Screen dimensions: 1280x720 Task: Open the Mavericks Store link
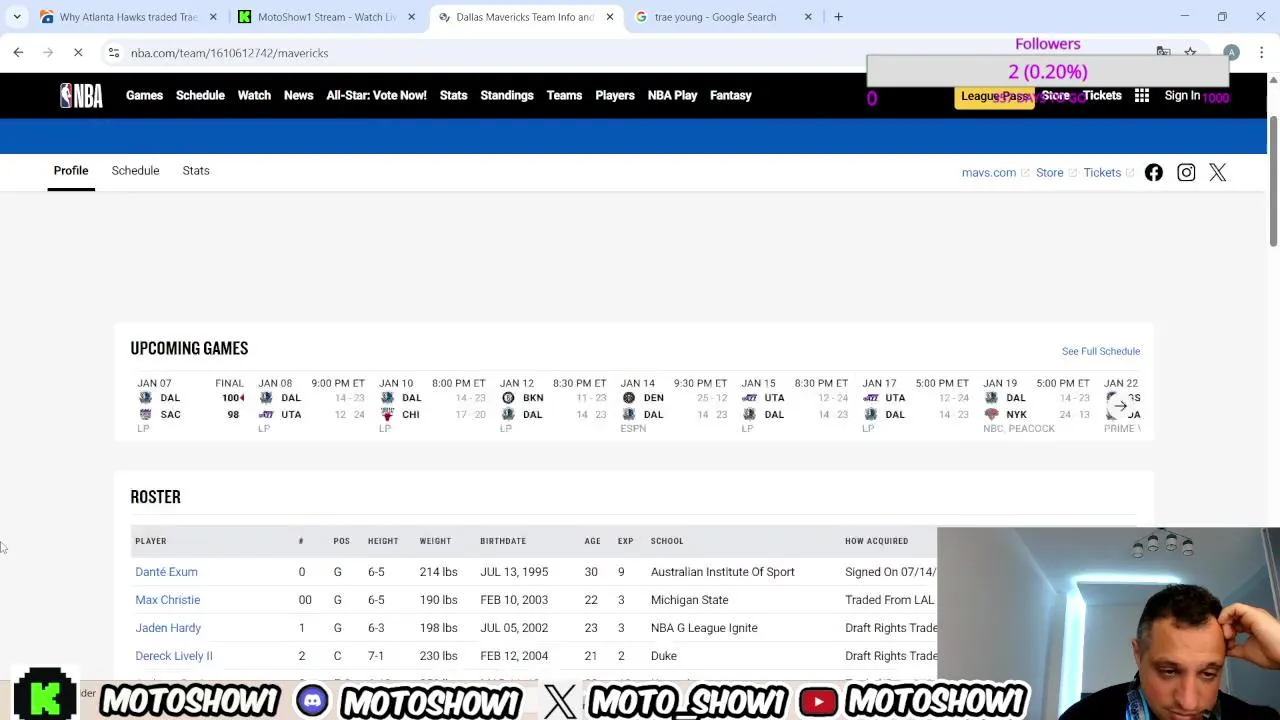(1050, 172)
